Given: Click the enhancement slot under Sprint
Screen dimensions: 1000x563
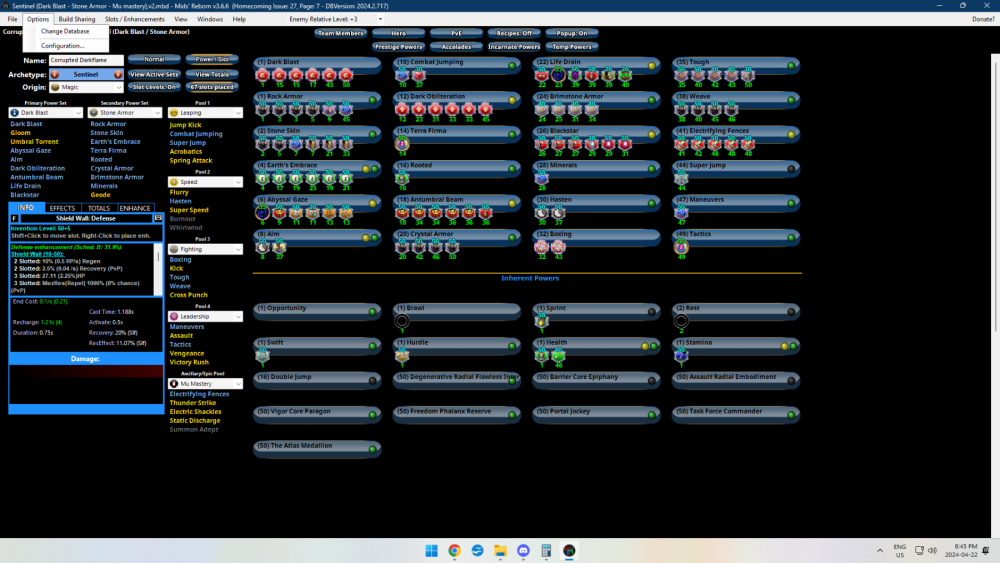Looking at the screenshot, I should click(x=541, y=321).
